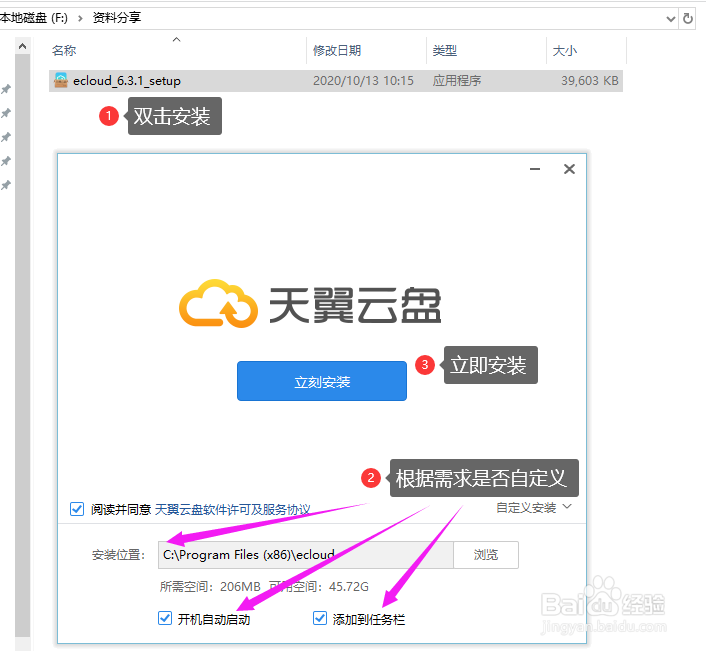Image resolution: width=706 pixels, height=651 pixels.
Task: Sort files by the 类型 column
Action: [x=445, y=50]
